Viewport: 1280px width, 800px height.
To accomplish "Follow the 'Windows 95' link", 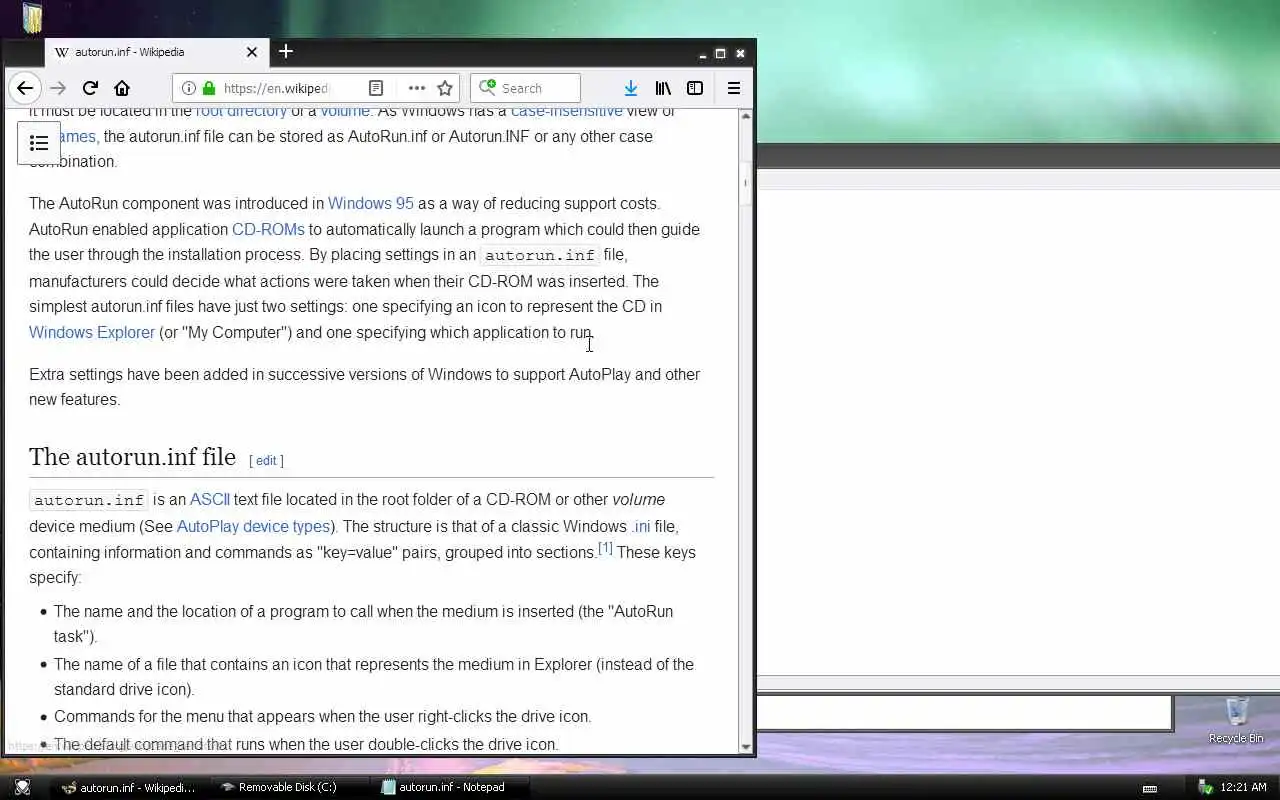I will [x=370, y=204].
